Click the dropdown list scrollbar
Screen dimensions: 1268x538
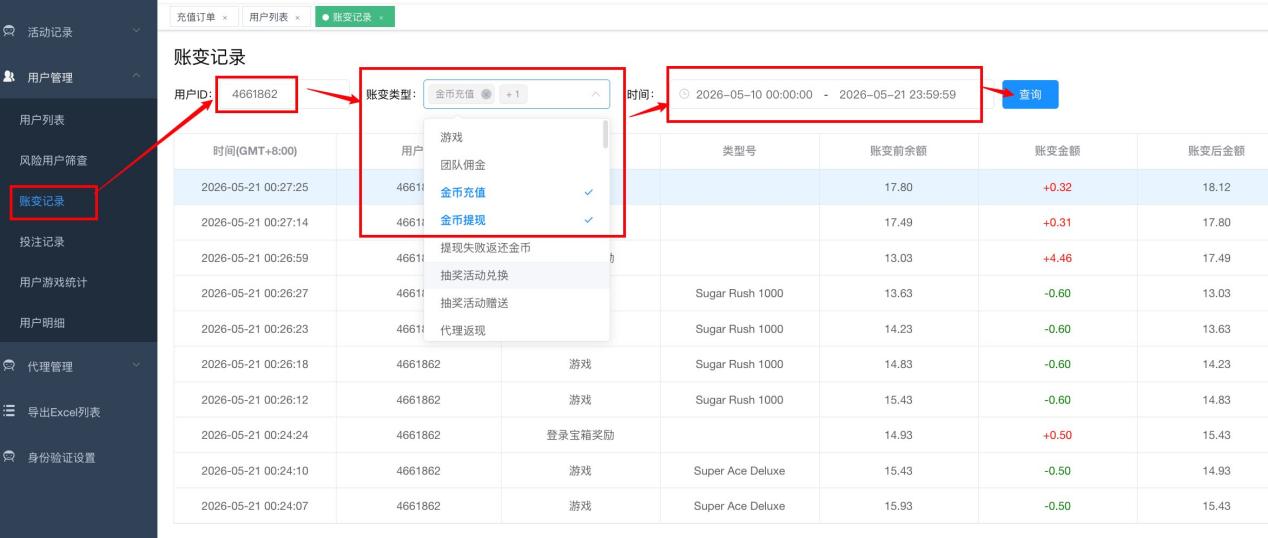coord(605,134)
